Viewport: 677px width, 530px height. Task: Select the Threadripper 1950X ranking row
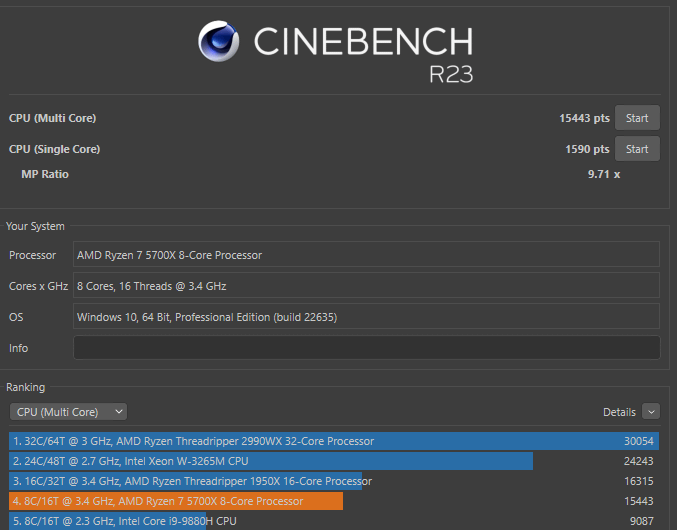click(x=334, y=481)
